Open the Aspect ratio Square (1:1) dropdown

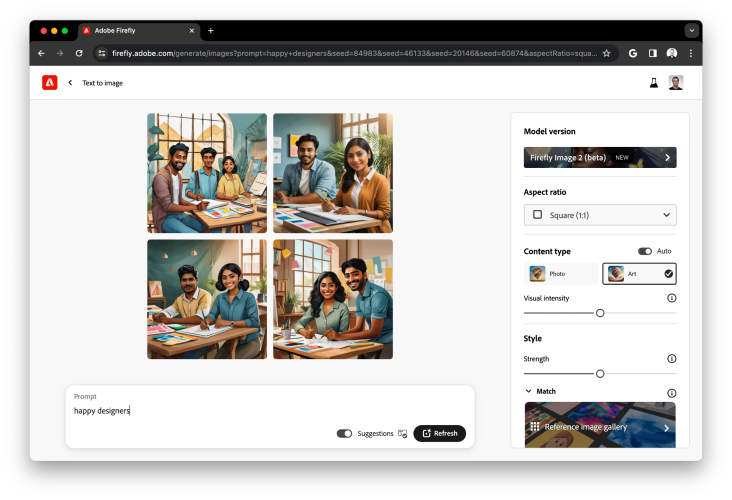(600, 215)
